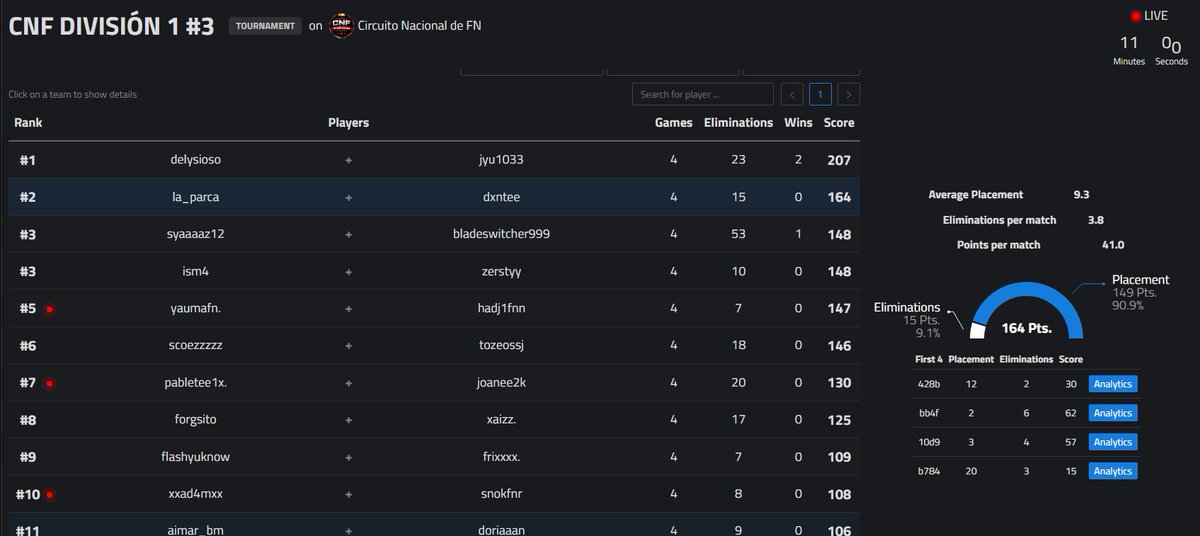Open Analytics for match bb4f
The image size is (1200, 536).
point(1113,413)
